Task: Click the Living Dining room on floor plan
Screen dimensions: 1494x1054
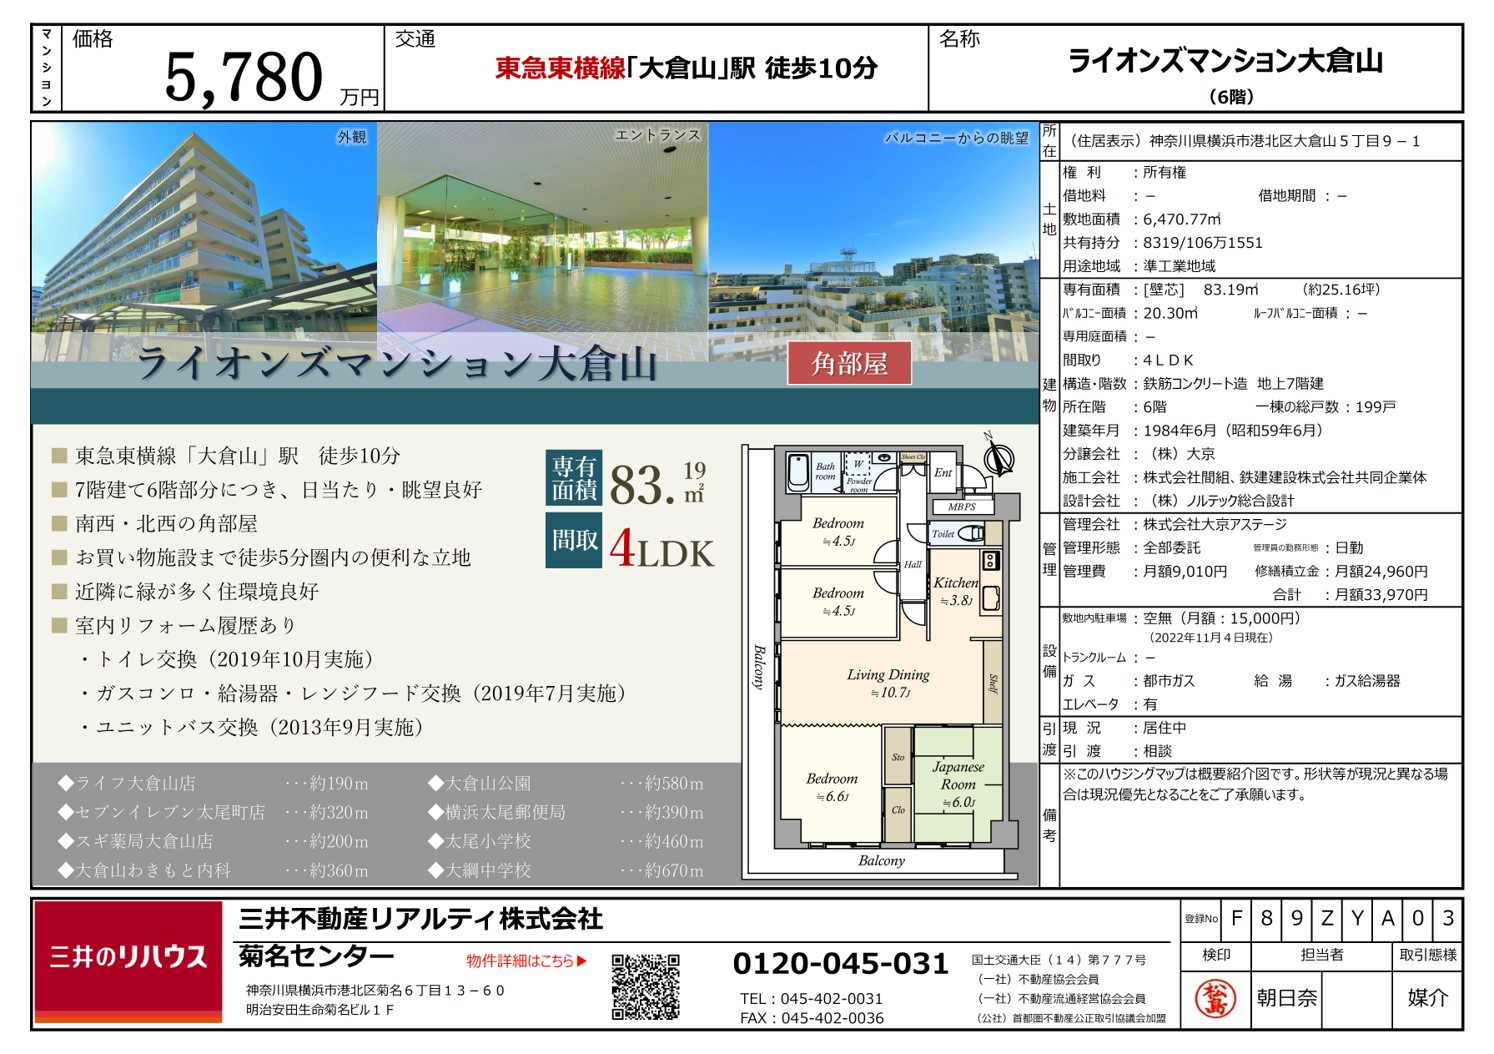Action: (887, 683)
